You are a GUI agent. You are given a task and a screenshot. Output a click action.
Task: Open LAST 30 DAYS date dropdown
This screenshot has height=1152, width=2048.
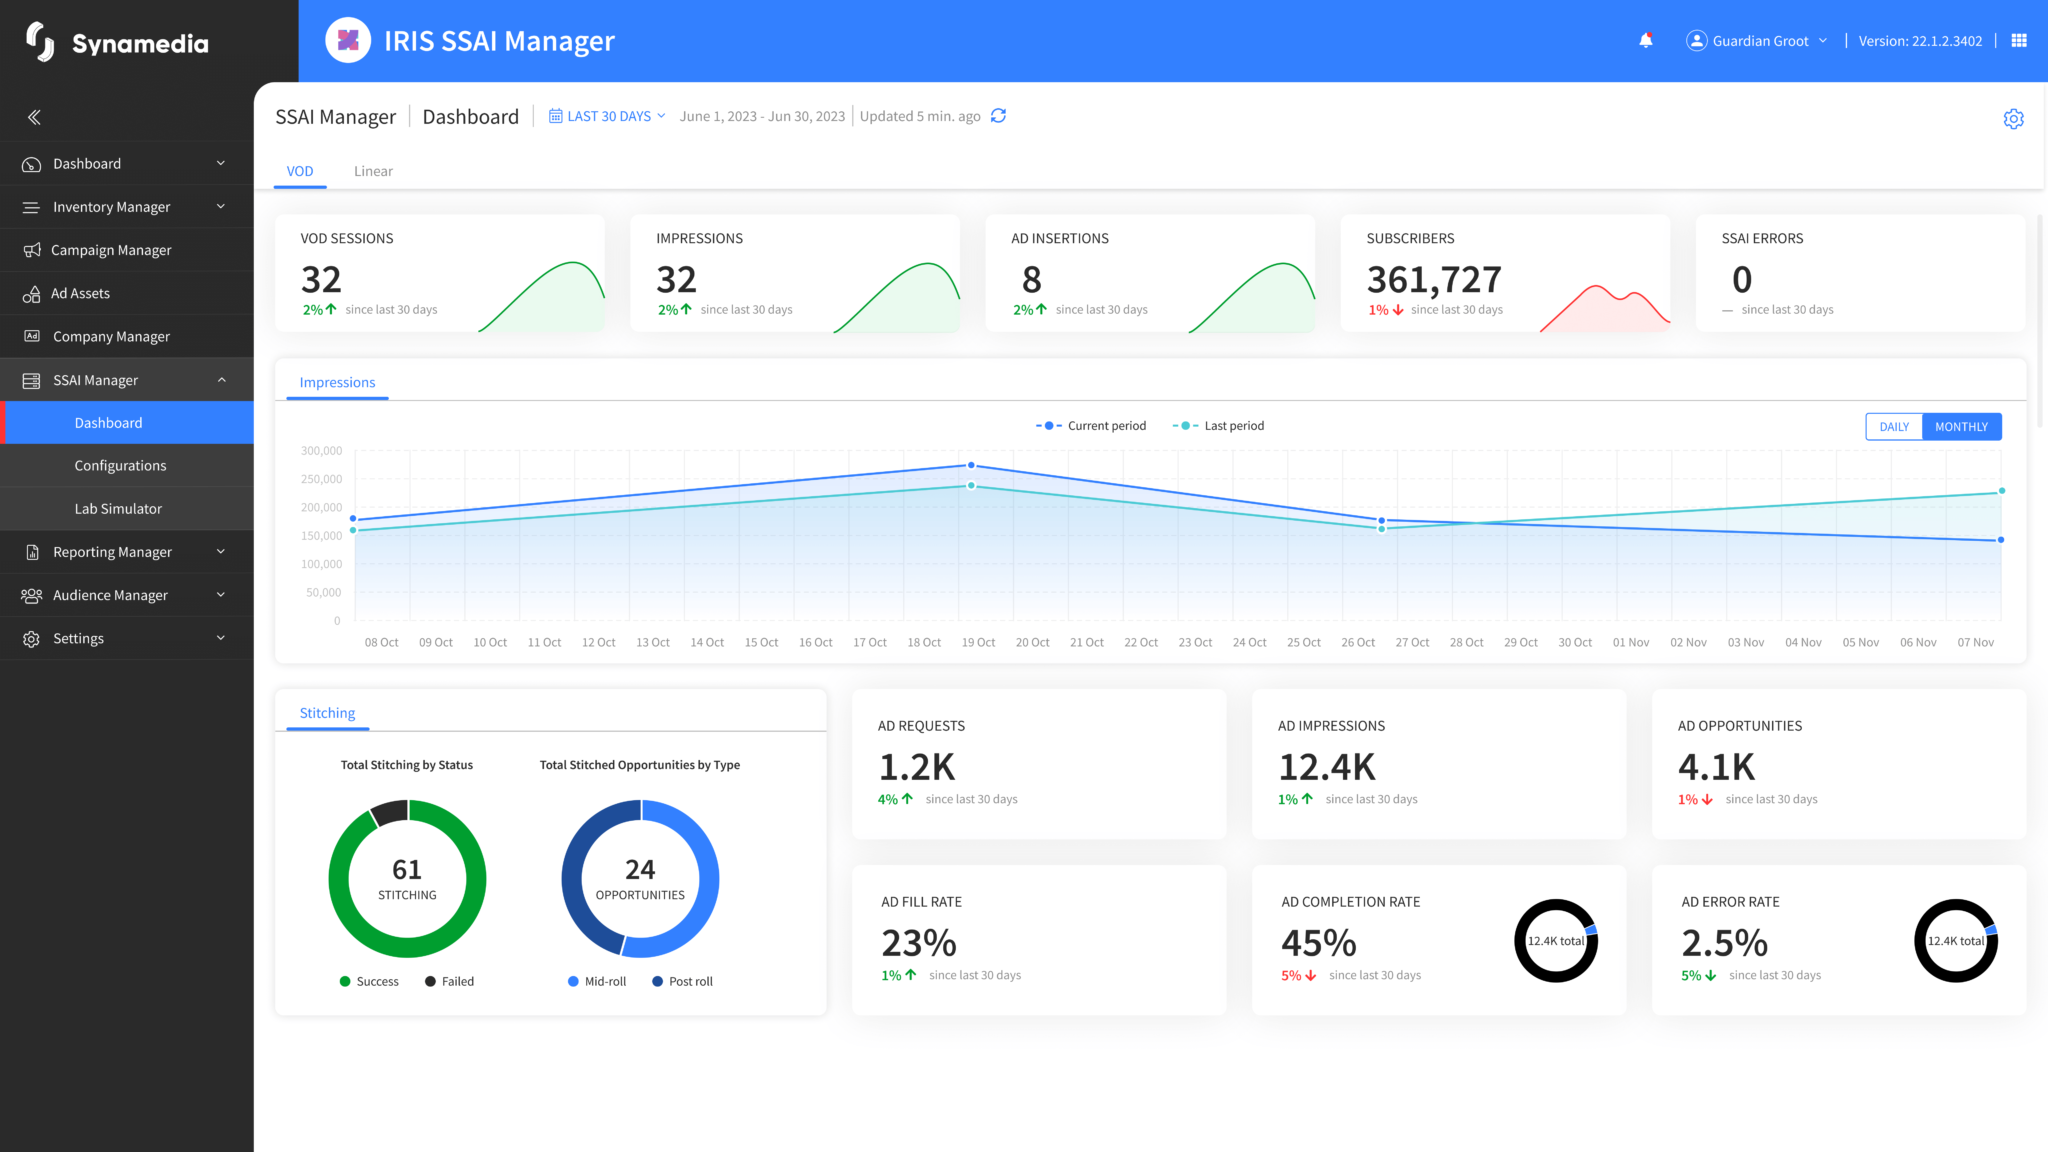pos(607,117)
